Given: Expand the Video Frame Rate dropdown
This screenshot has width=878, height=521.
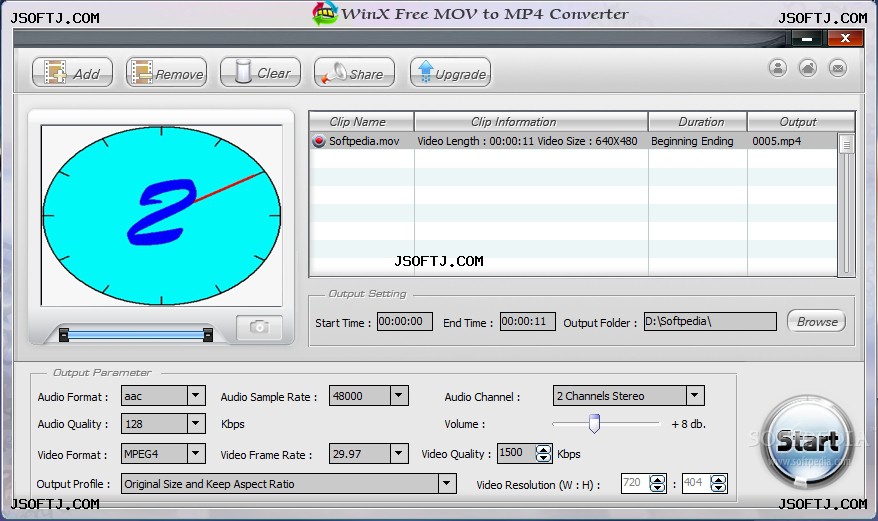Looking at the screenshot, I should tap(399, 453).
